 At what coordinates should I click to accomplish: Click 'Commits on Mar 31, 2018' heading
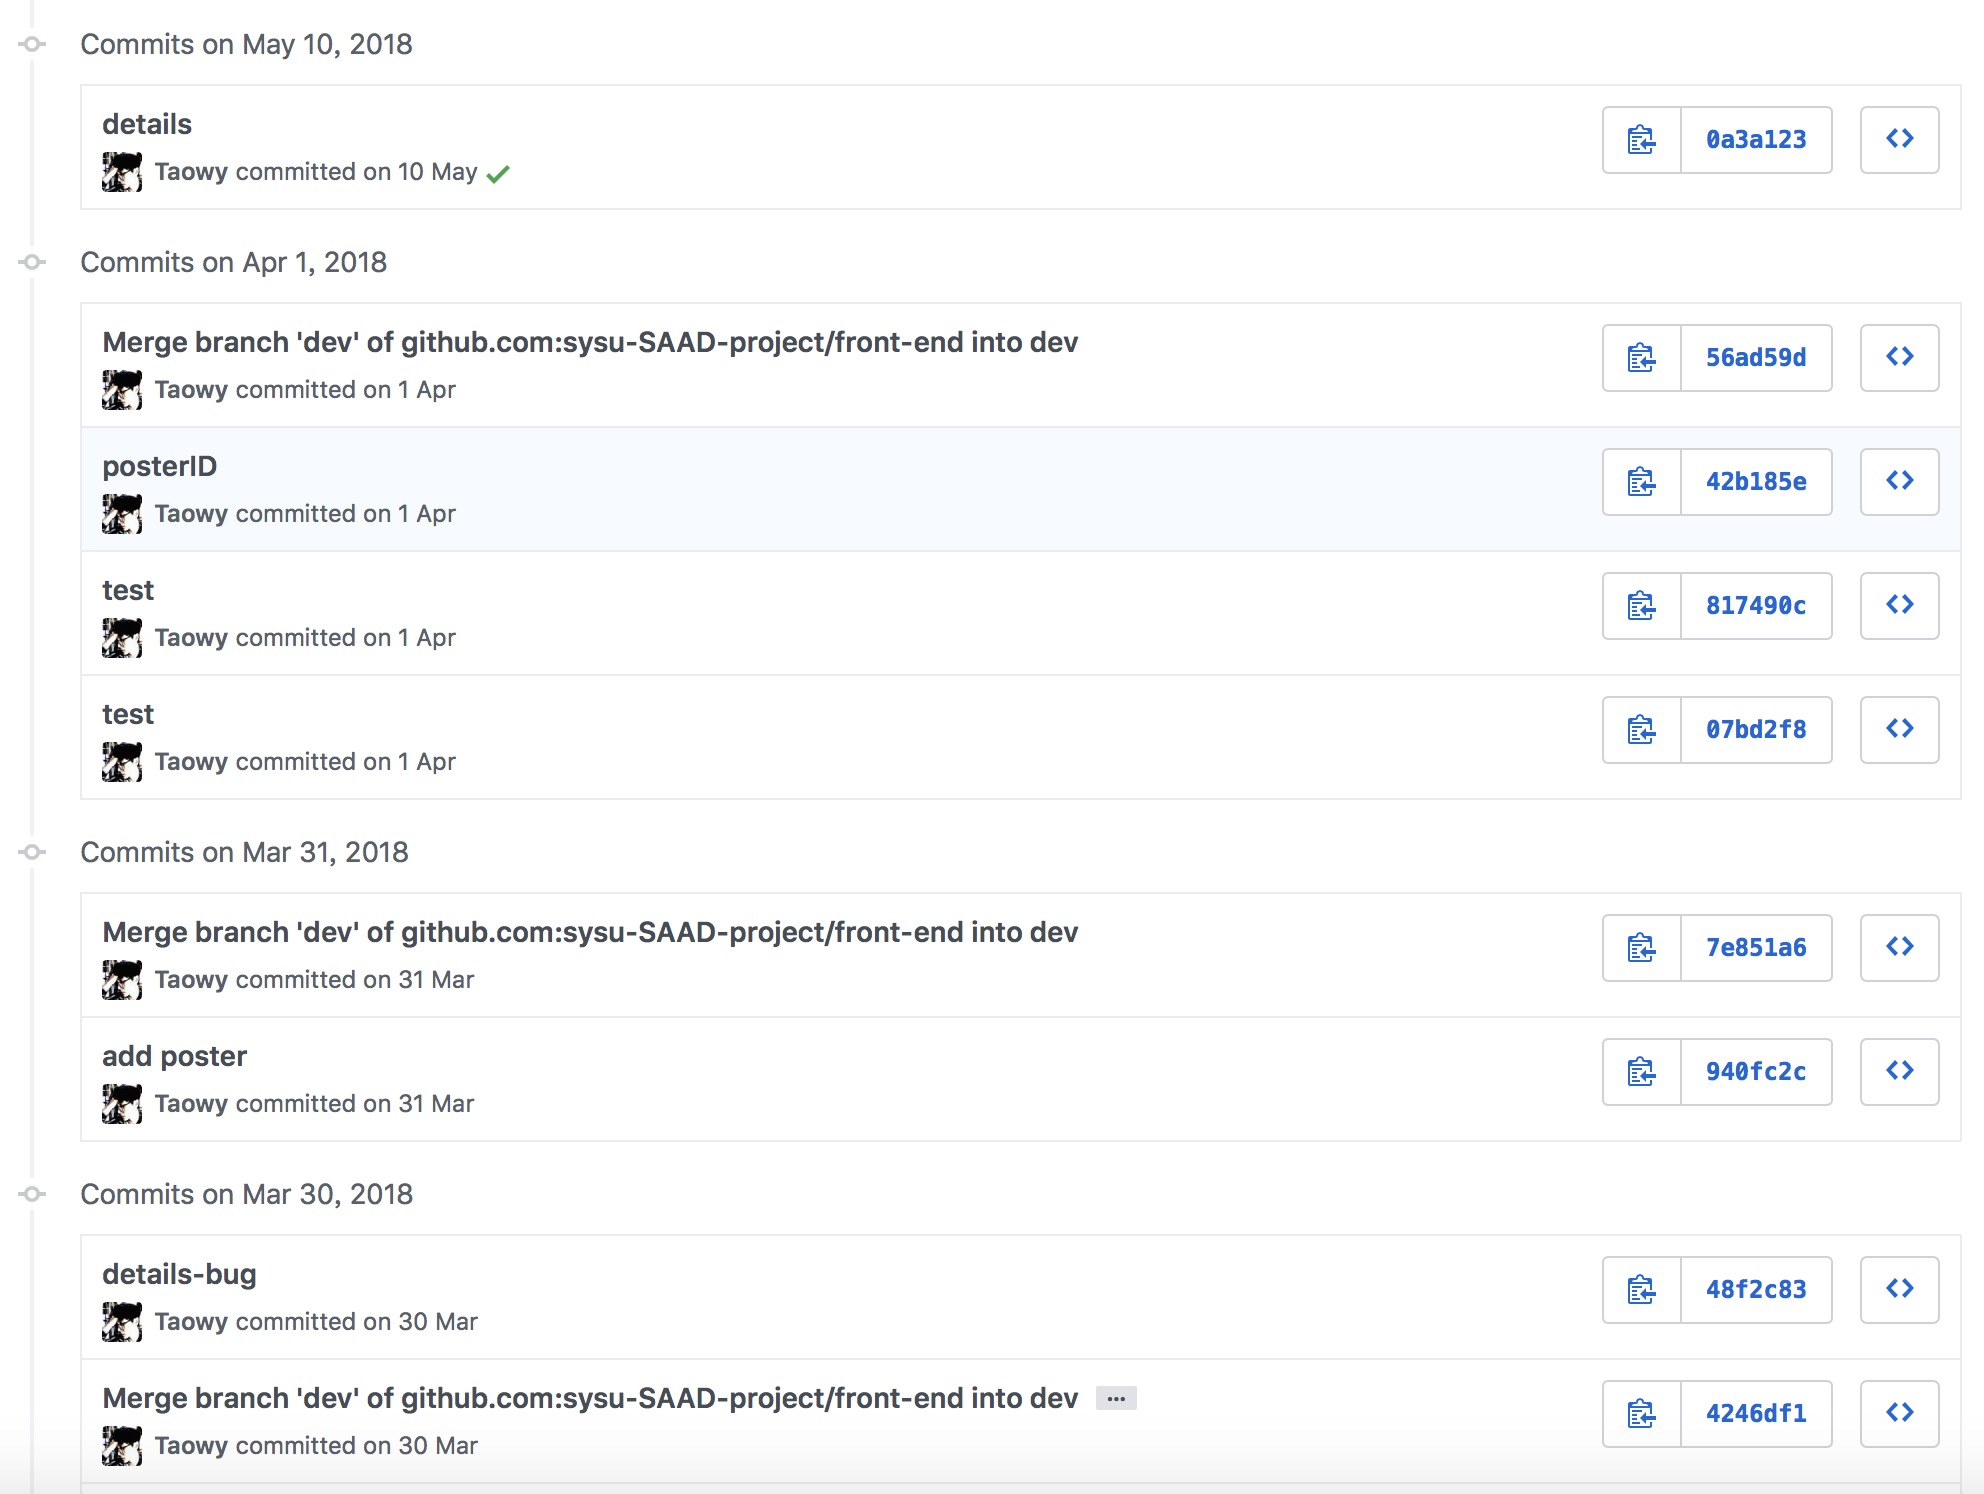tap(244, 852)
